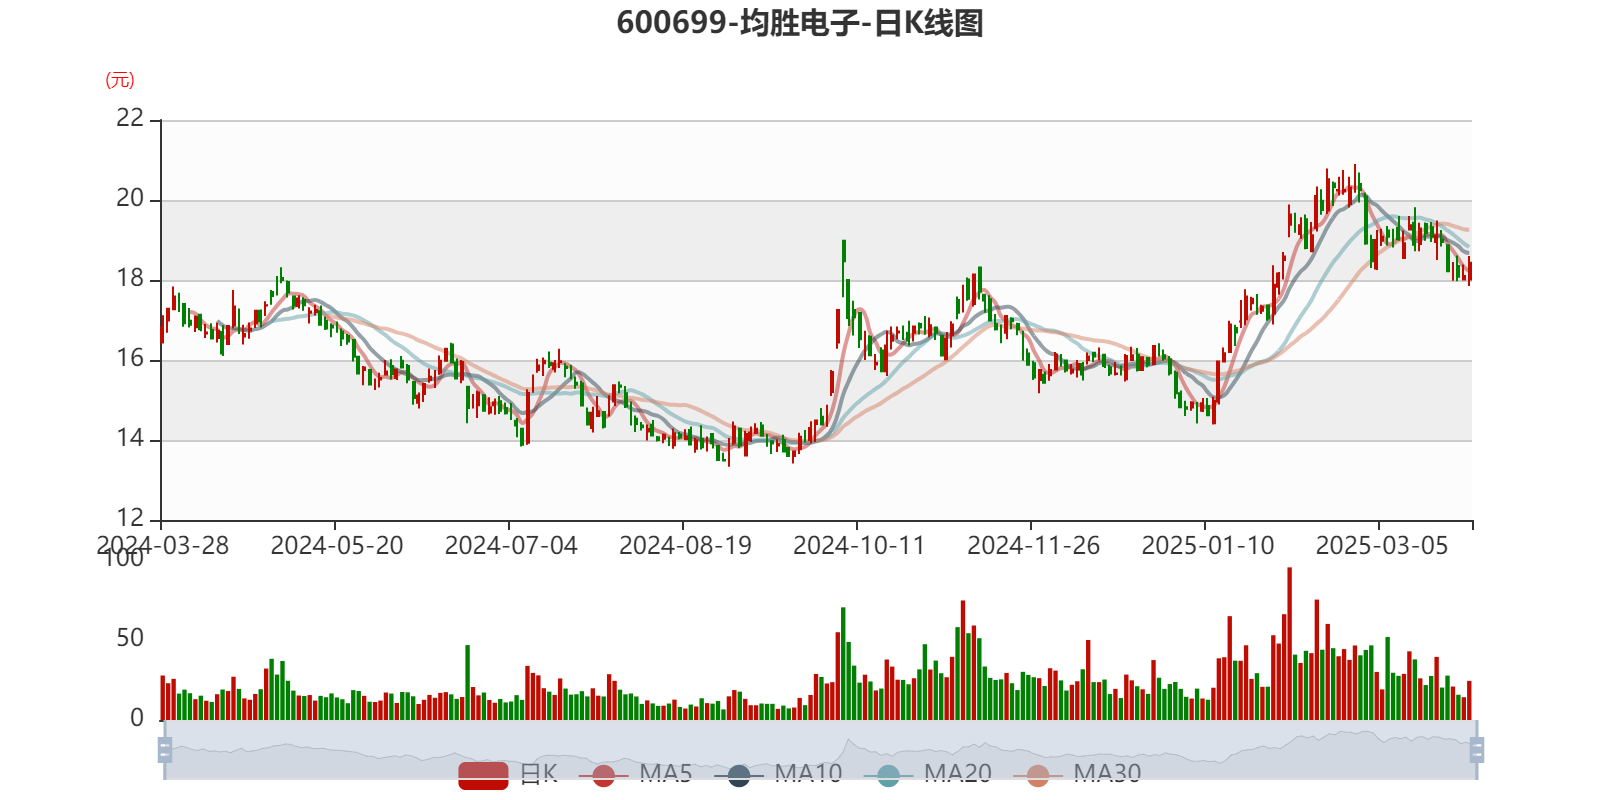Image resolution: width=1600 pixels, height=800 pixels.
Task: Click the 2024-10-11 date label
Action: [x=859, y=546]
